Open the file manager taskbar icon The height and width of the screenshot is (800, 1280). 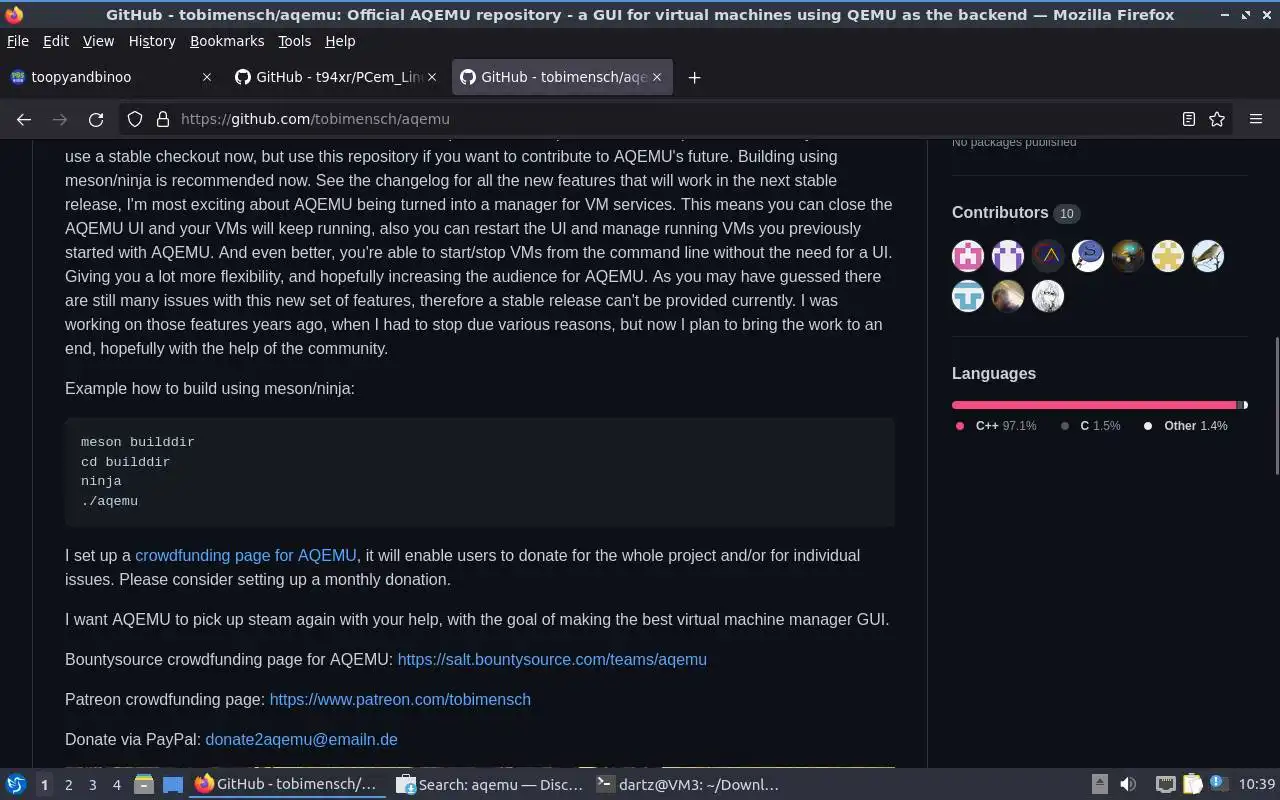[143, 785]
